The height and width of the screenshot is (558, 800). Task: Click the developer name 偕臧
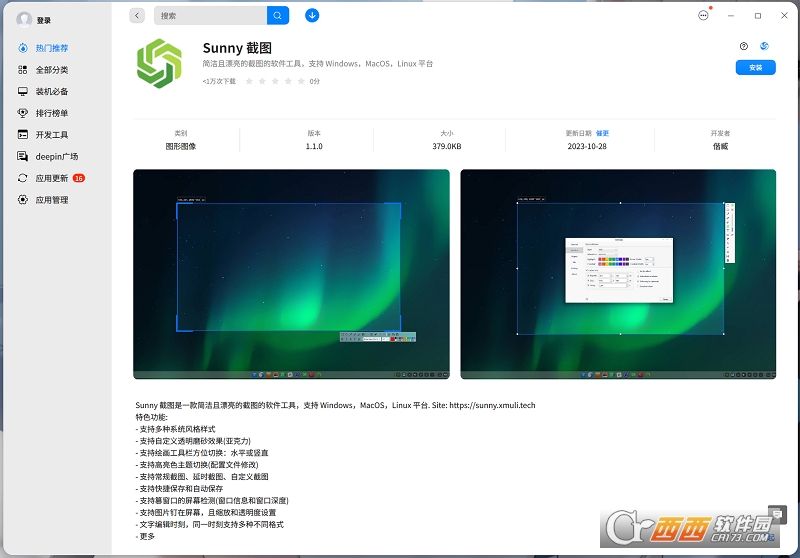pyautogui.click(x=720, y=146)
